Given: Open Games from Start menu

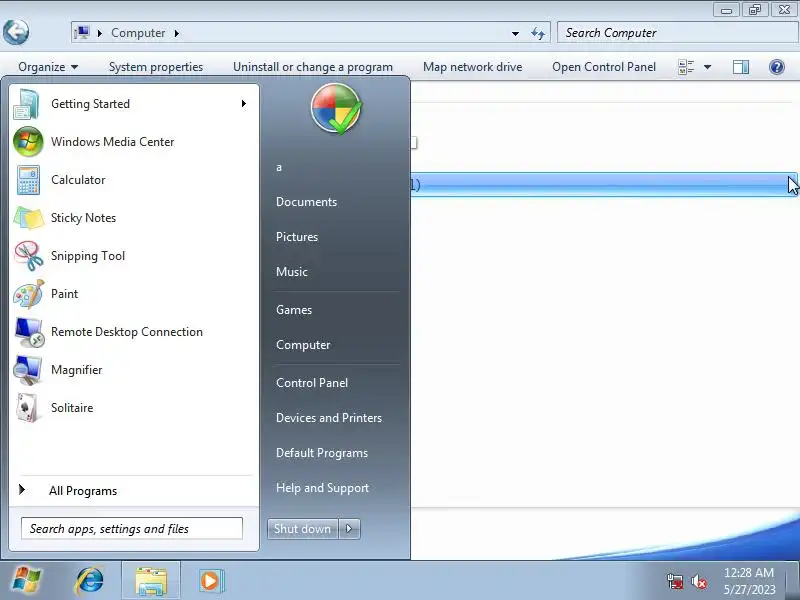Looking at the screenshot, I should coord(294,310).
